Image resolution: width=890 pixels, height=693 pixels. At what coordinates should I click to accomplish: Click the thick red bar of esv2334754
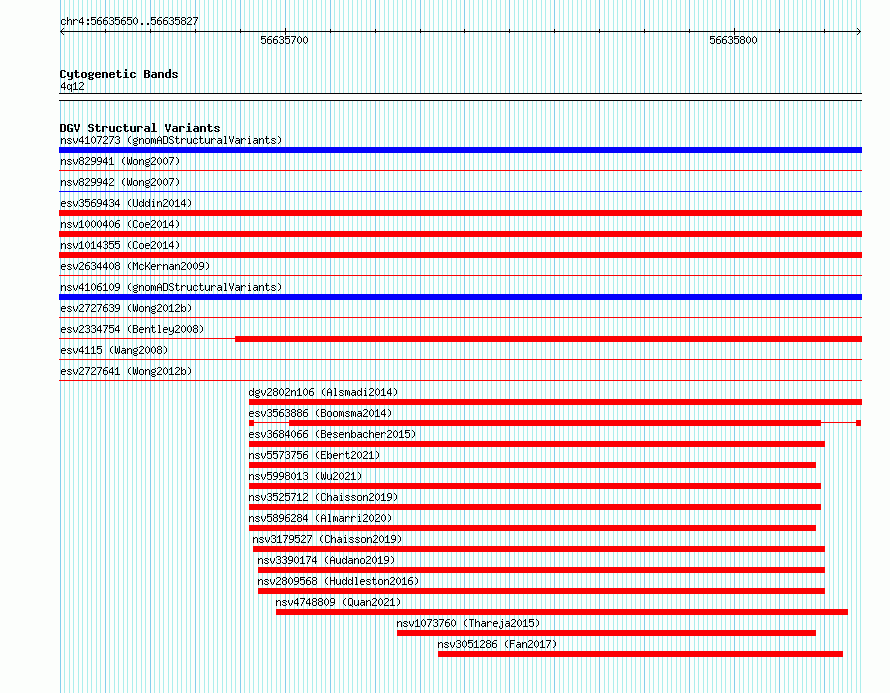tap(548, 339)
